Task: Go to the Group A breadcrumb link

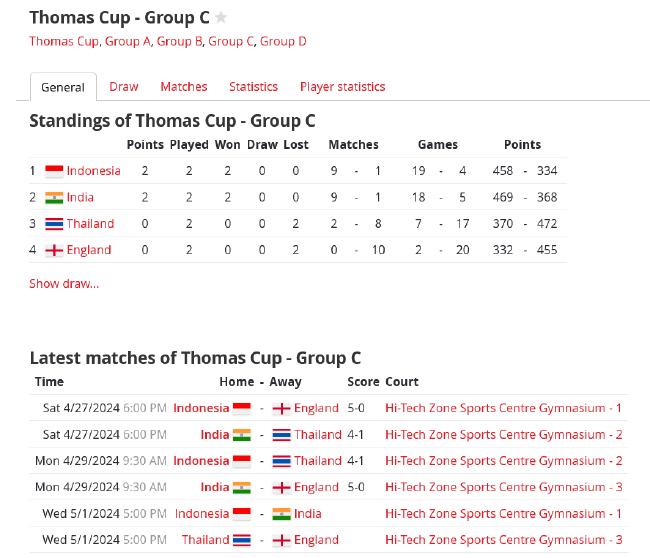Action: click(x=128, y=41)
